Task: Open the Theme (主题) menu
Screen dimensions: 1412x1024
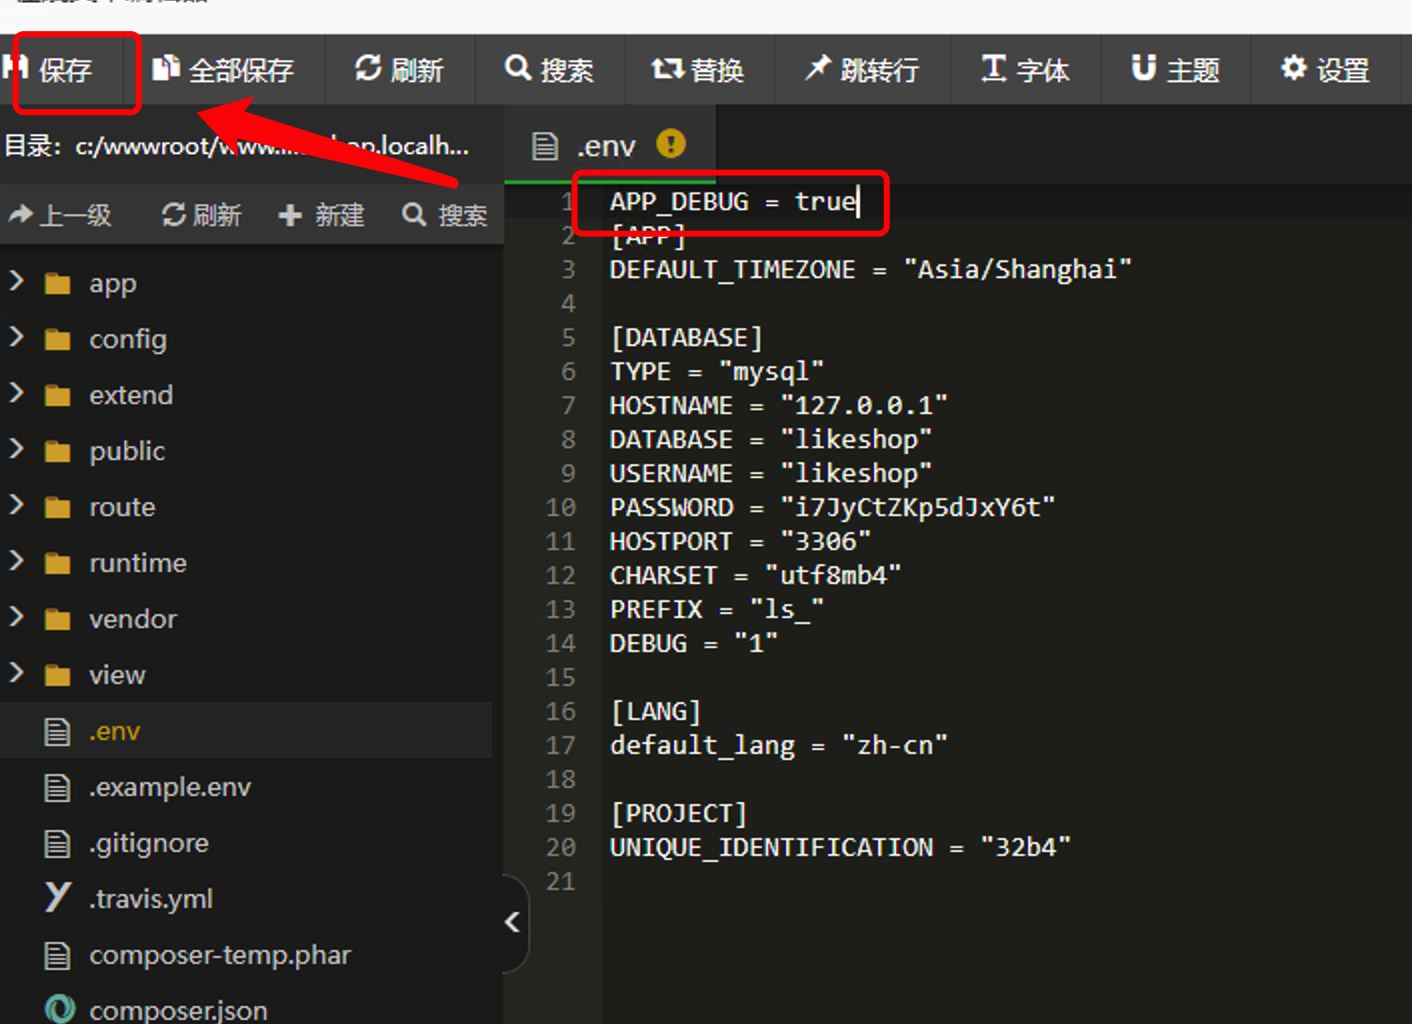Action: [x=1176, y=70]
